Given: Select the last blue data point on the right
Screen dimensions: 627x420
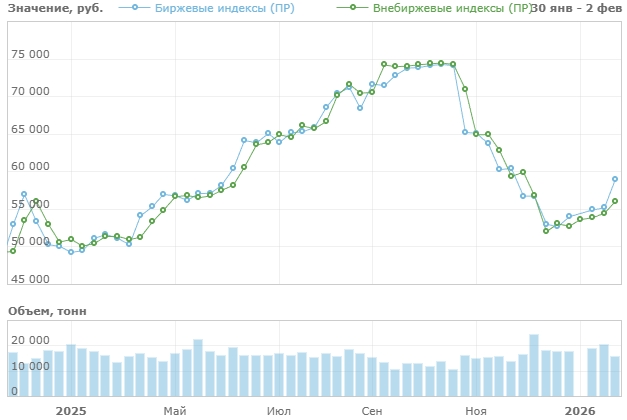Looking at the screenshot, I should coord(615,179).
